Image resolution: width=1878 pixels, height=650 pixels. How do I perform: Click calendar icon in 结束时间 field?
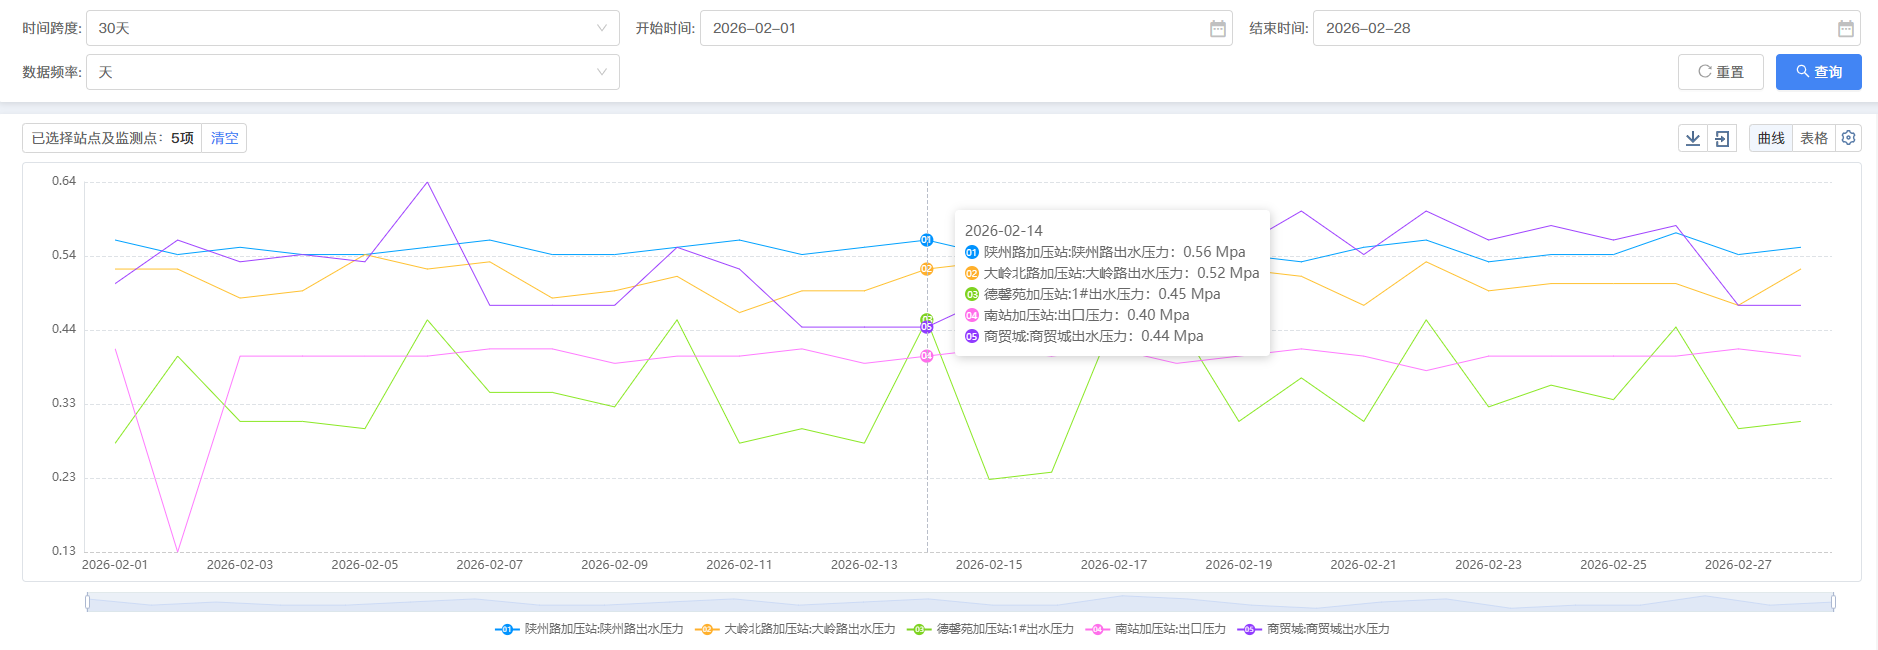[x=1845, y=29]
